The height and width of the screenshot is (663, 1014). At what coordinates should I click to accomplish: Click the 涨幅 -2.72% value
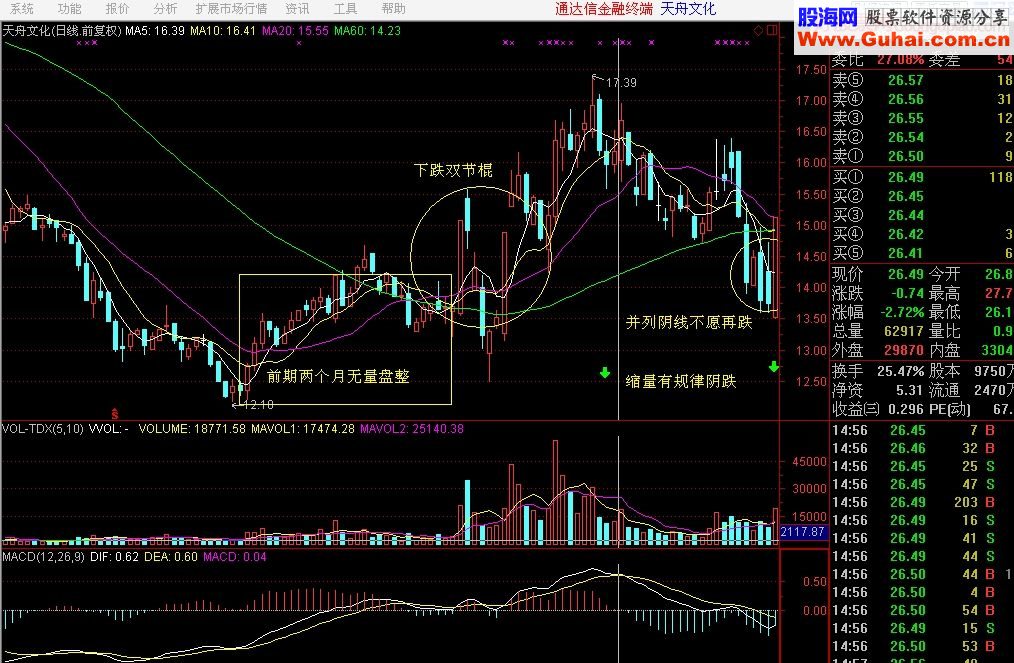coord(902,312)
